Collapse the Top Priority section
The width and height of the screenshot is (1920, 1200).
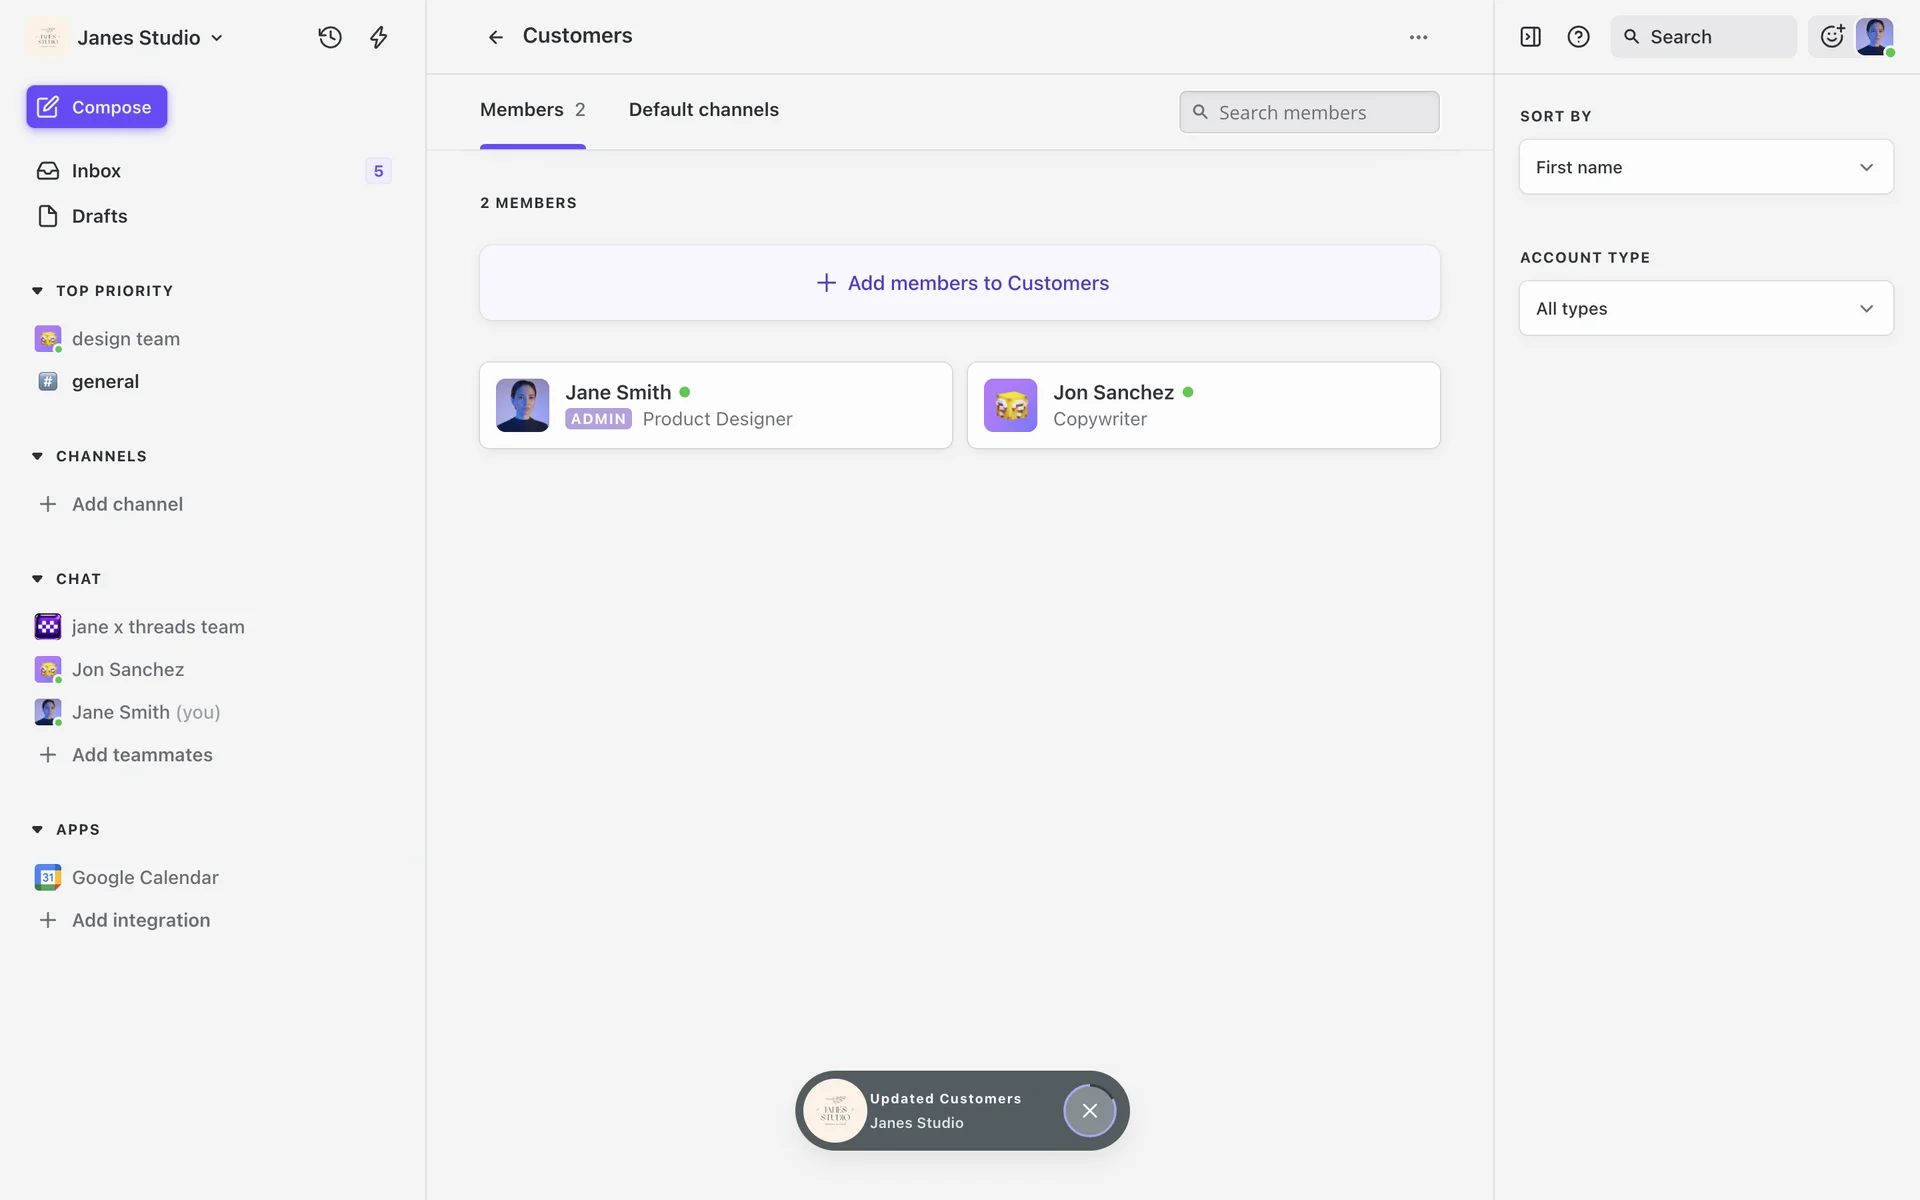[x=37, y=291]
